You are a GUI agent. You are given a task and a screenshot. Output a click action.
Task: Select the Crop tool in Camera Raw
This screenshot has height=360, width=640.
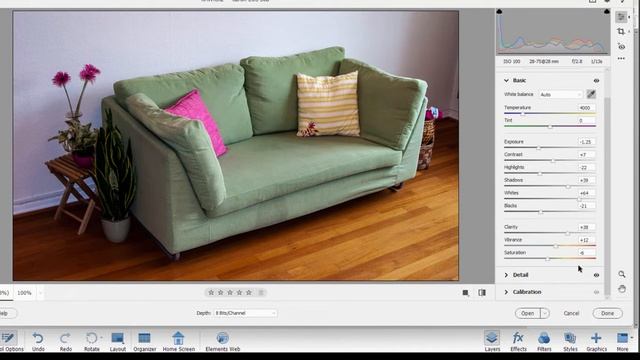click(621, 31)
